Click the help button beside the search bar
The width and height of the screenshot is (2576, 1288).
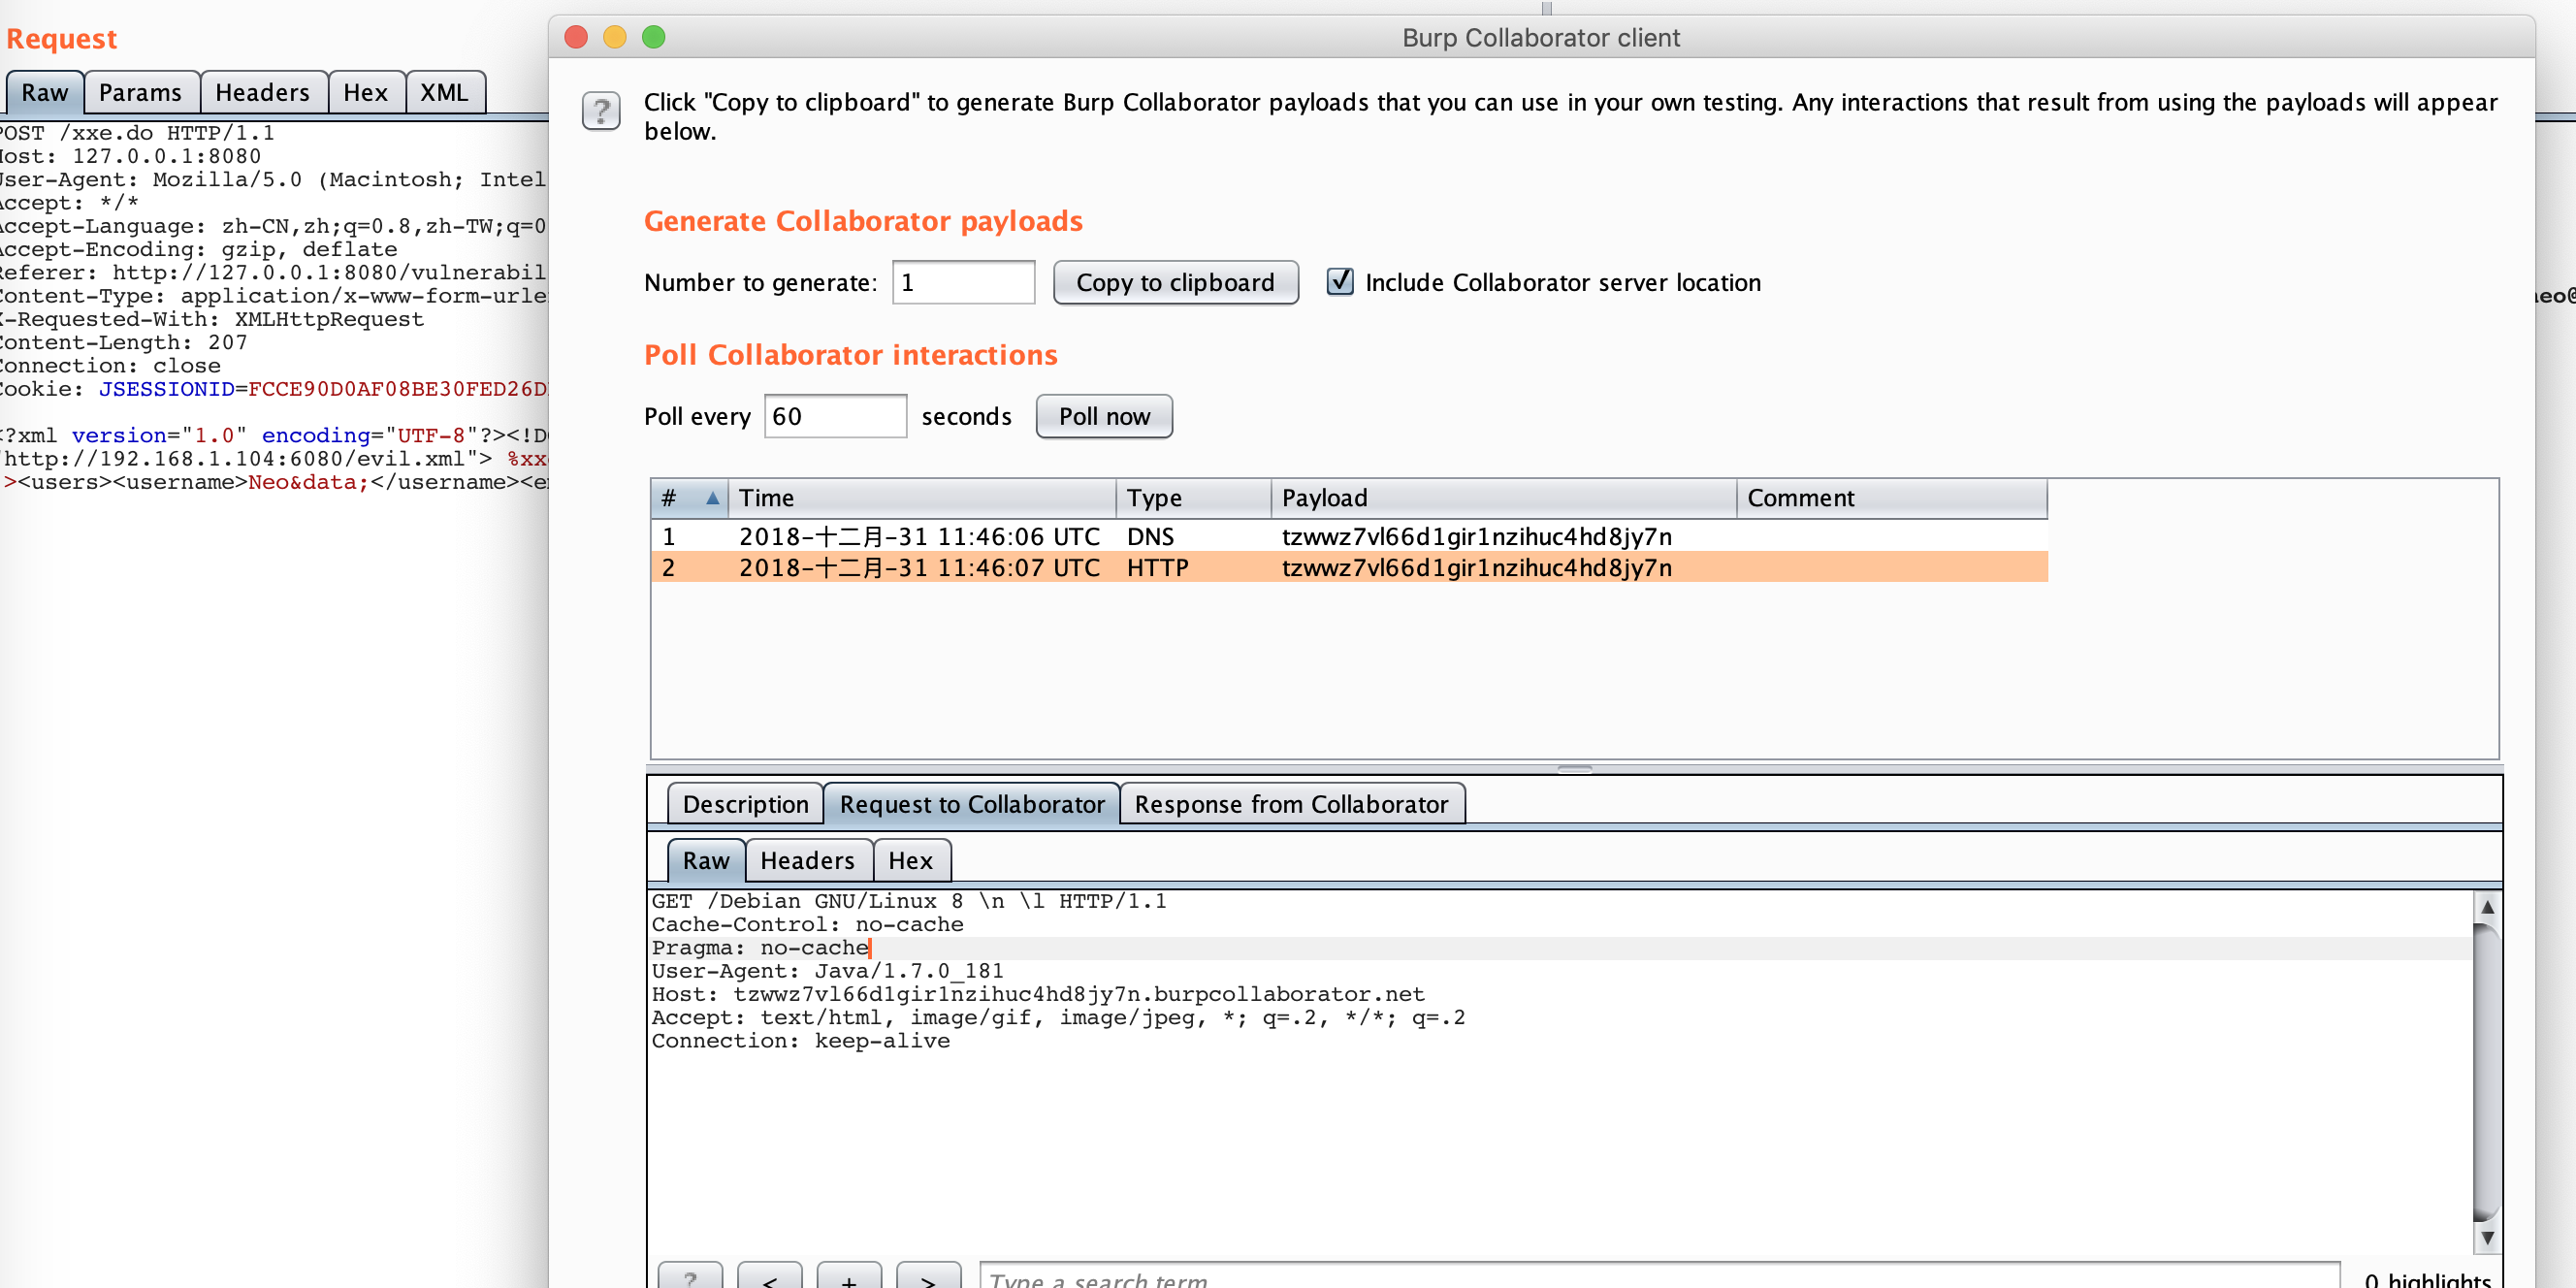click(690, 1277)
